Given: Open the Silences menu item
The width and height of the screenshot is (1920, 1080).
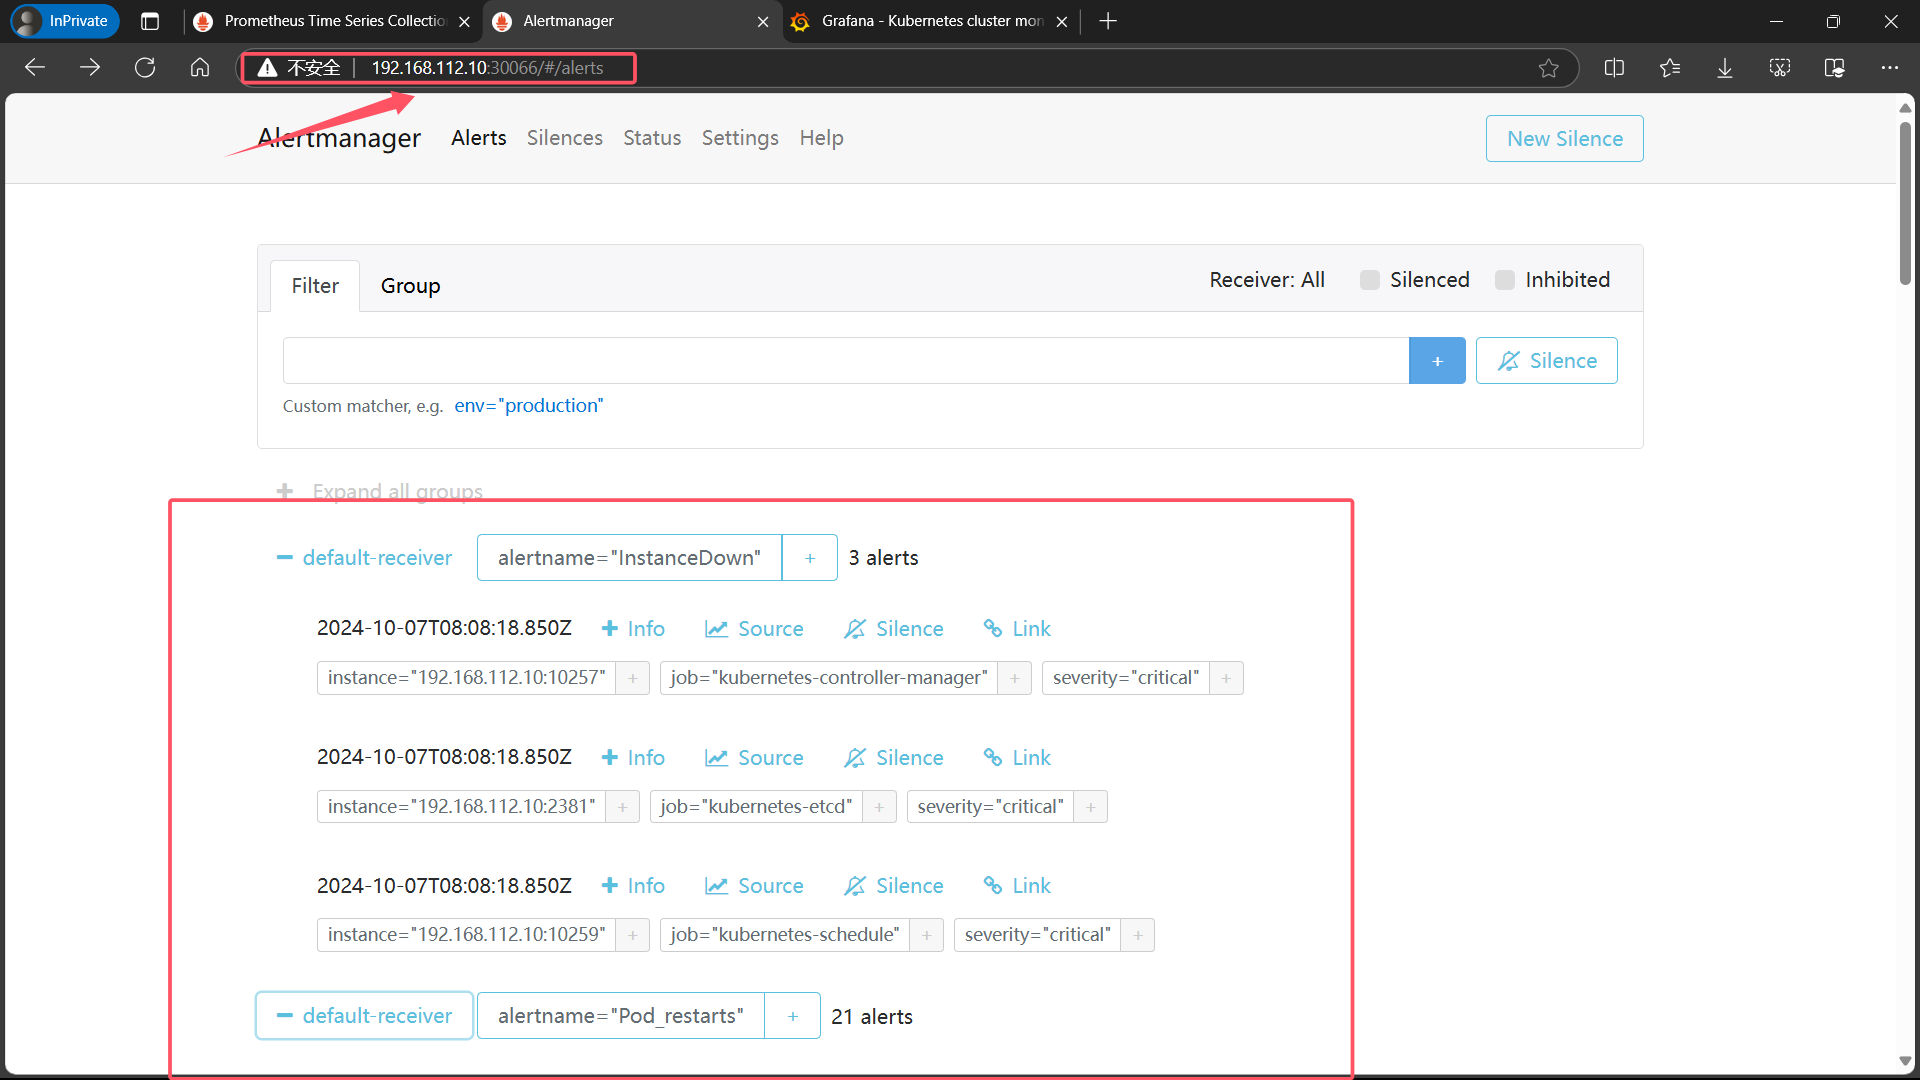Looking at the screenshot, I should click(x=564, y=138).
